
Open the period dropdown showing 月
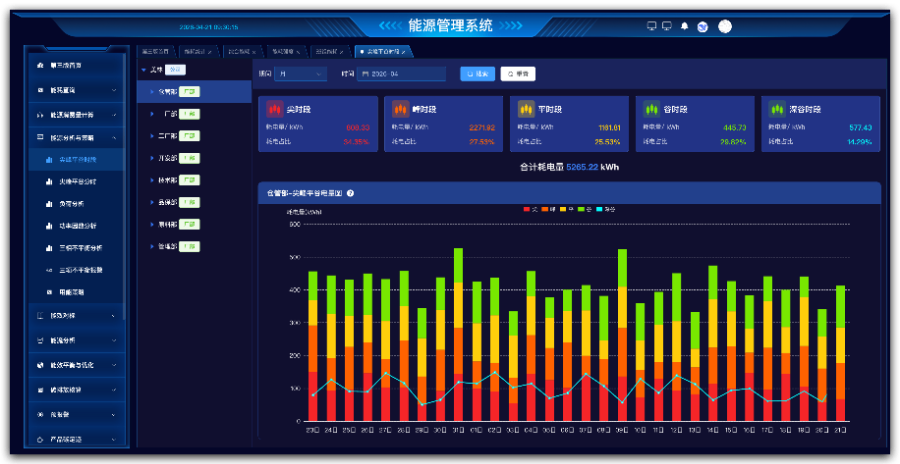pyautogui.click(x=301, y=74)
